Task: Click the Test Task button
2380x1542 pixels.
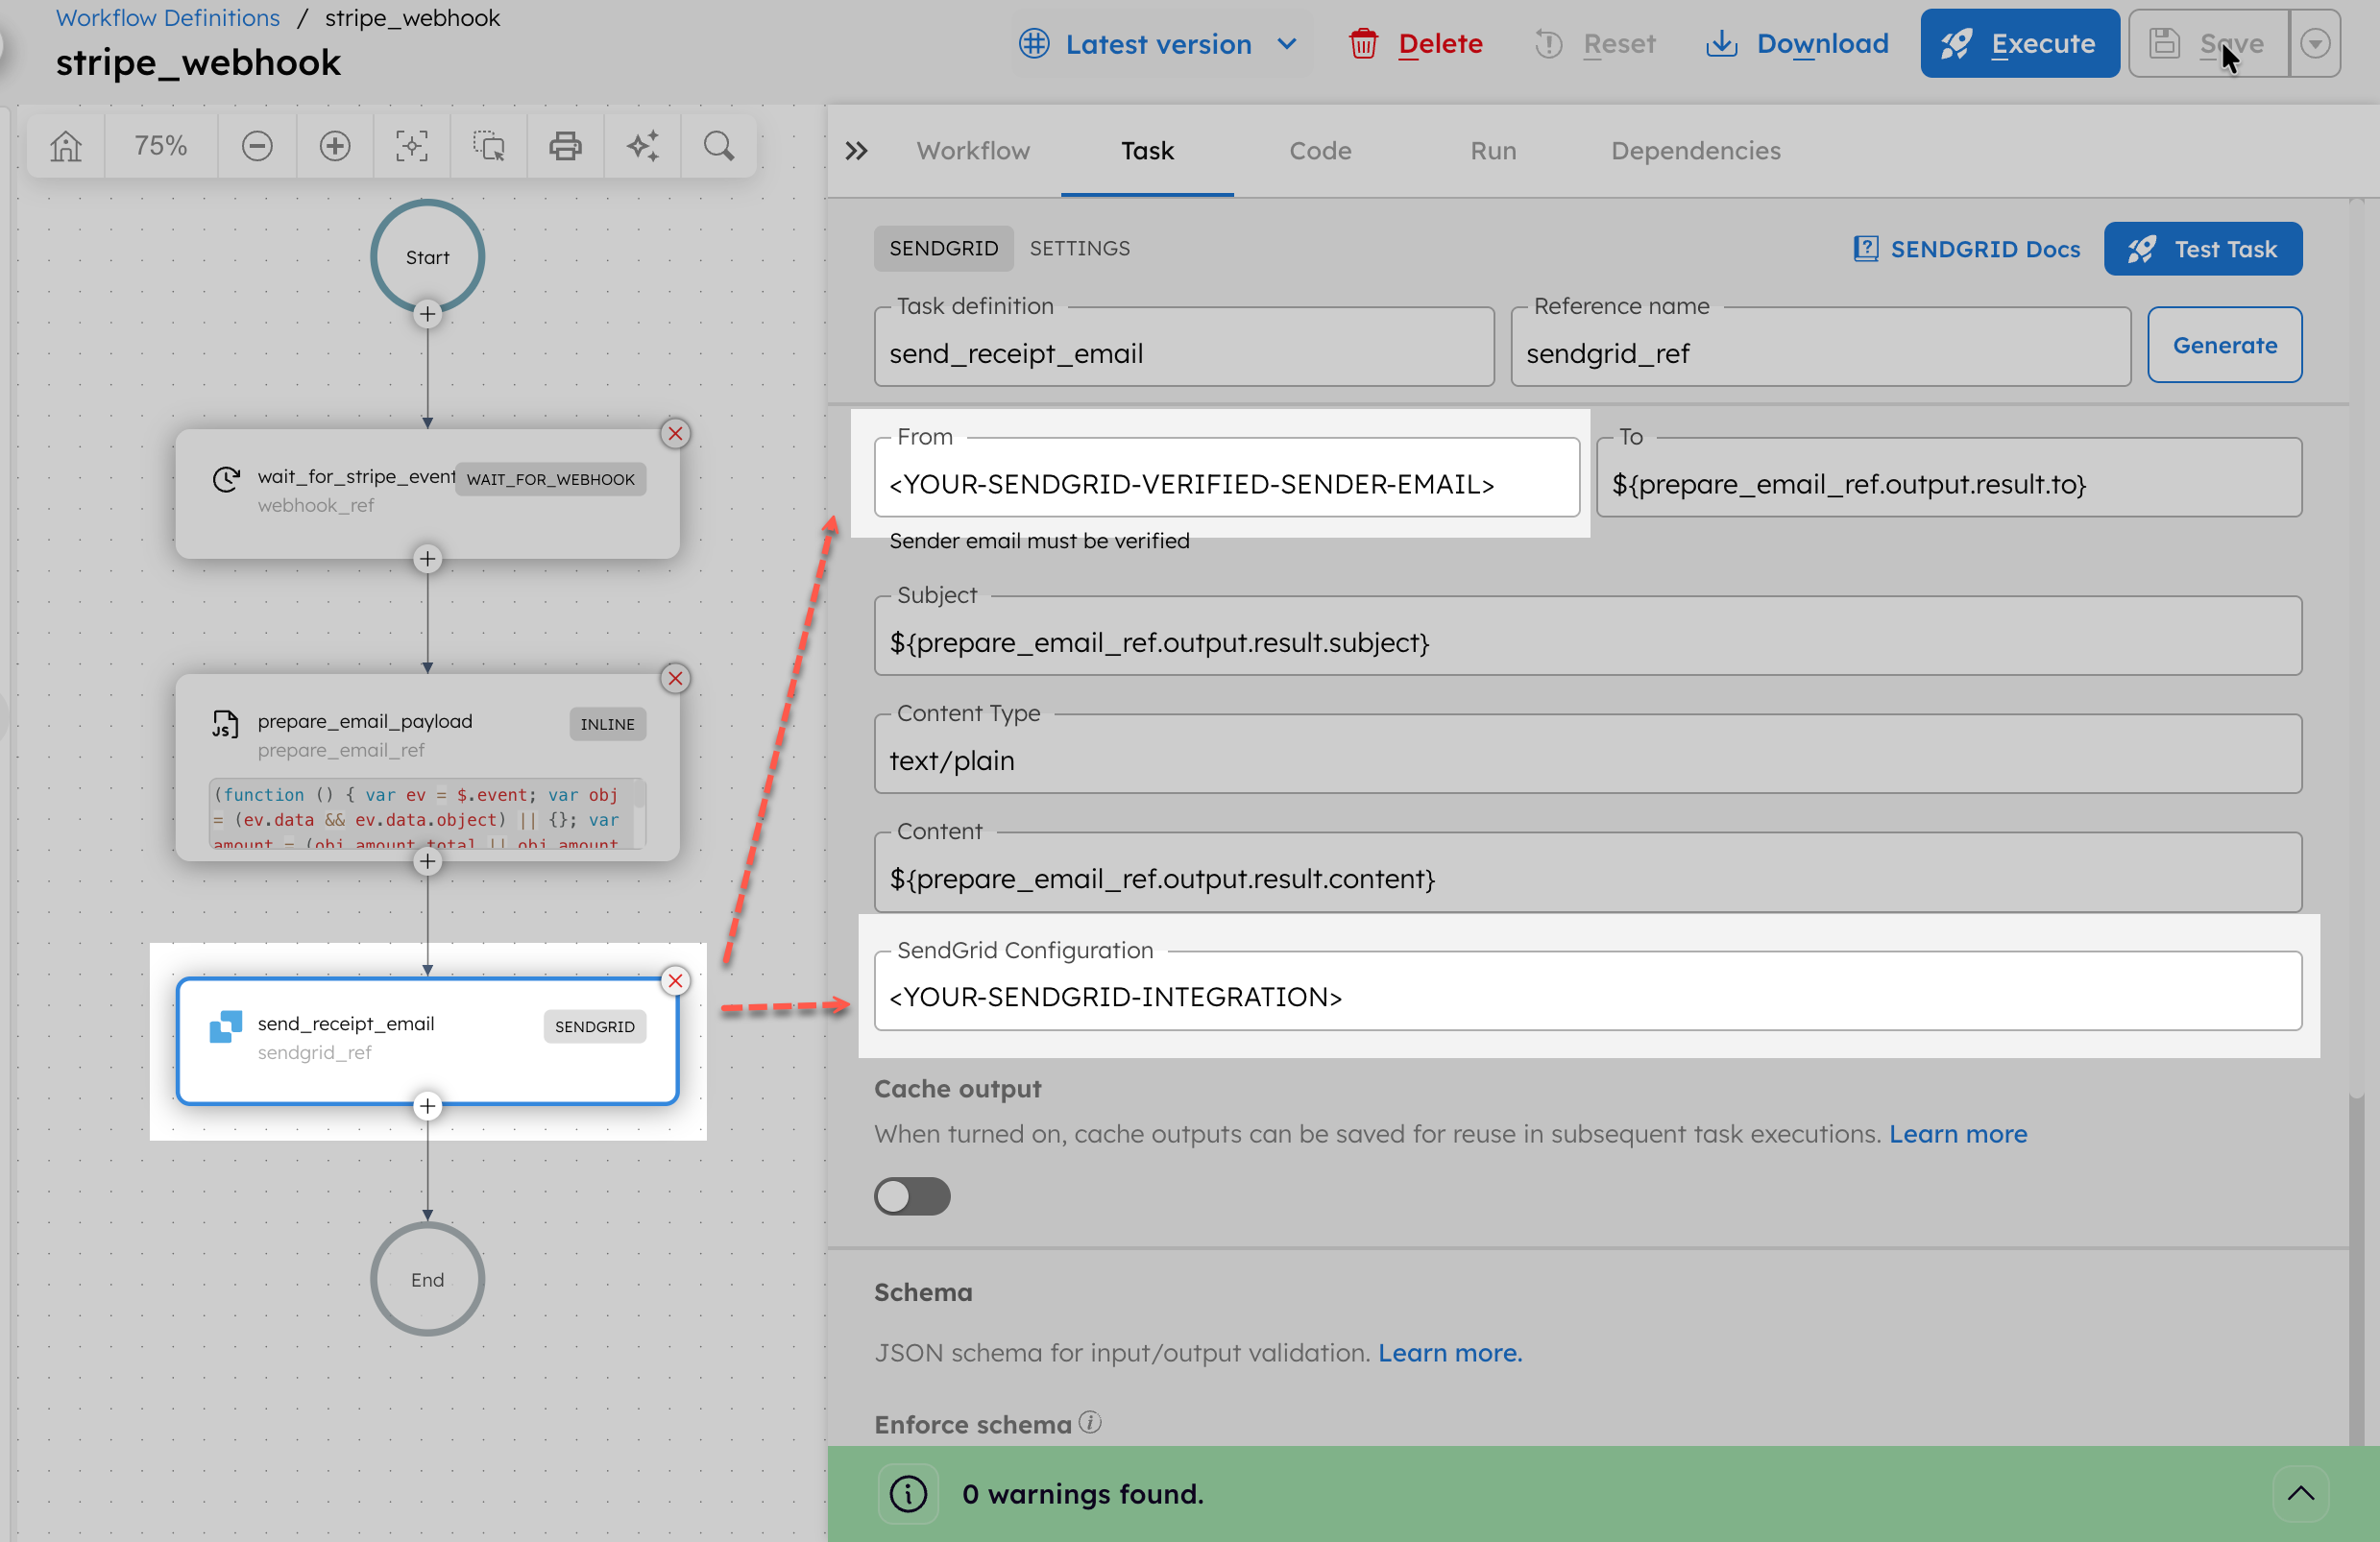Action: pos(2204,249)
